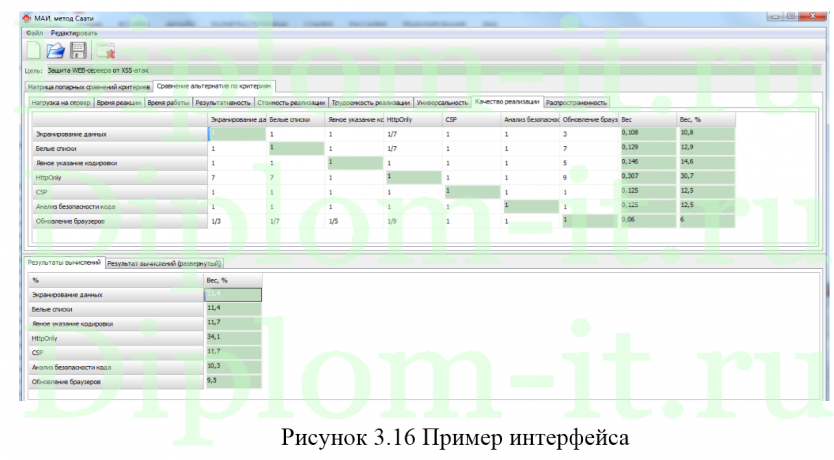Screen dimensions: 834x460
Task: Click result value 9,5
Action: point(233,381)
